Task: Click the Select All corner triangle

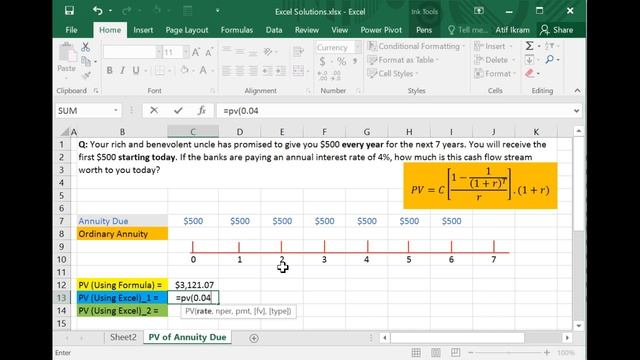Action: click(64, 132)
